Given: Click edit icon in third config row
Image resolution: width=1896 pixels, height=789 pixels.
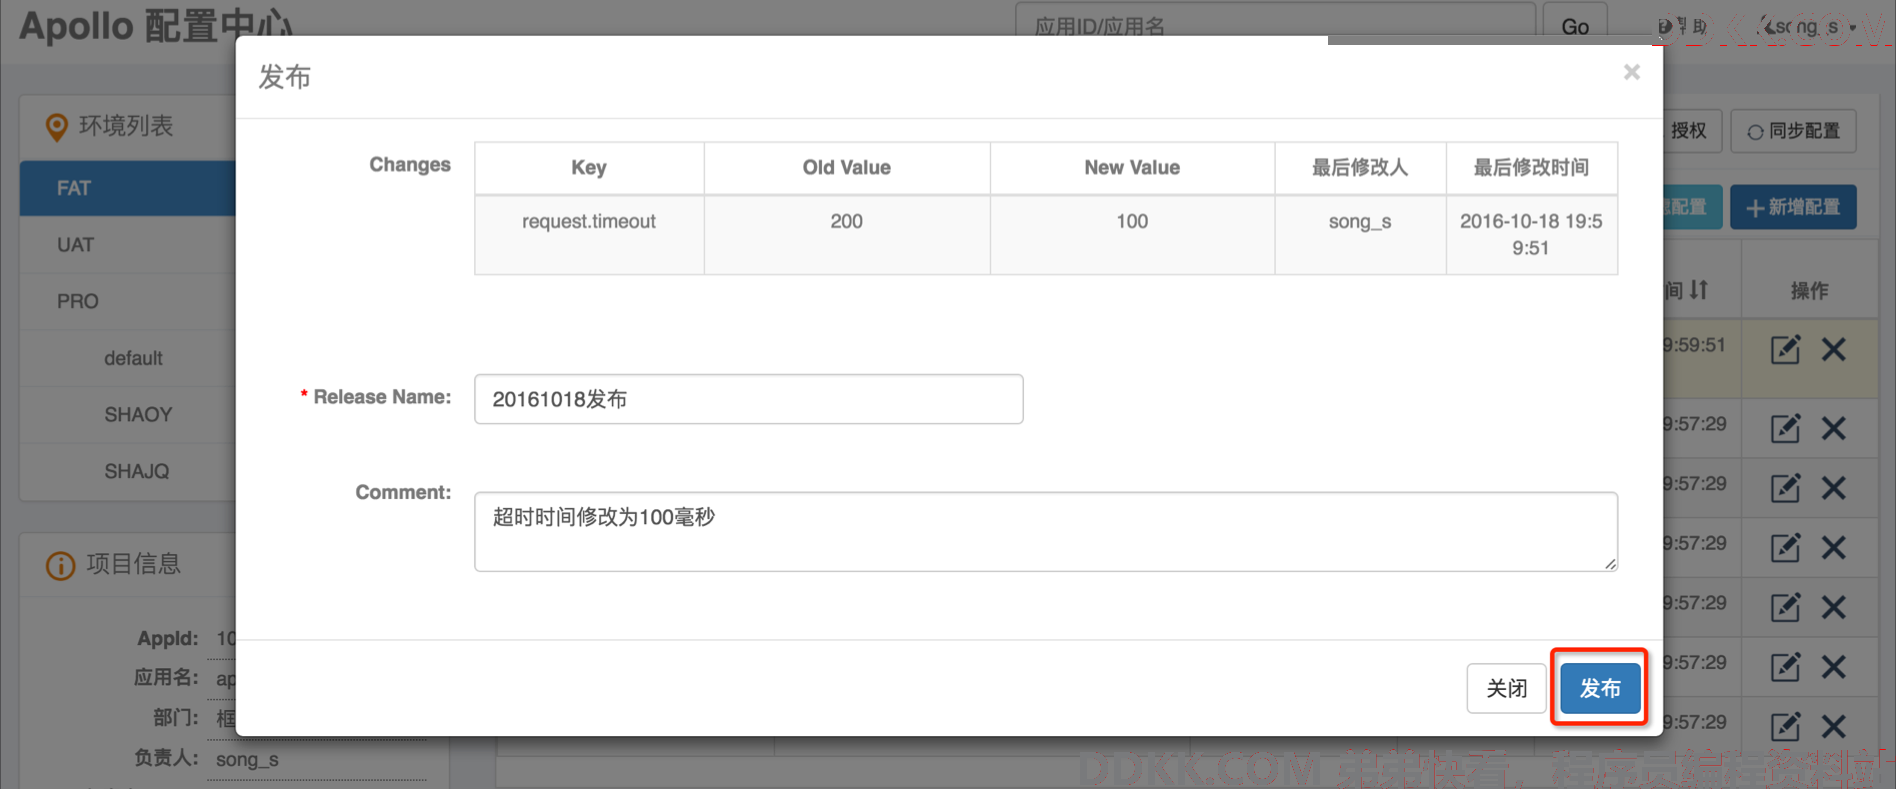Looking at the screenshot, I should coord(1785,488).
